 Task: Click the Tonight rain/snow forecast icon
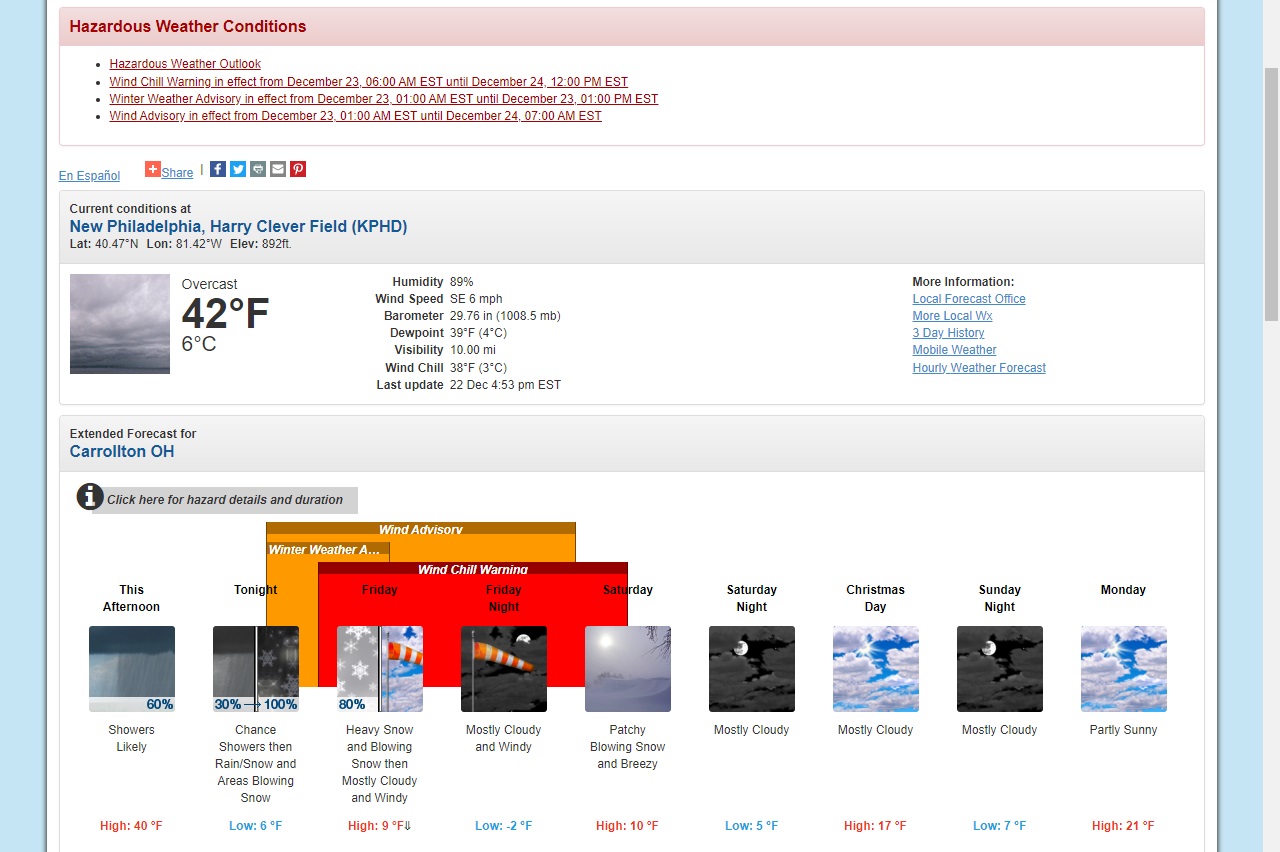[x=256, y=669]
